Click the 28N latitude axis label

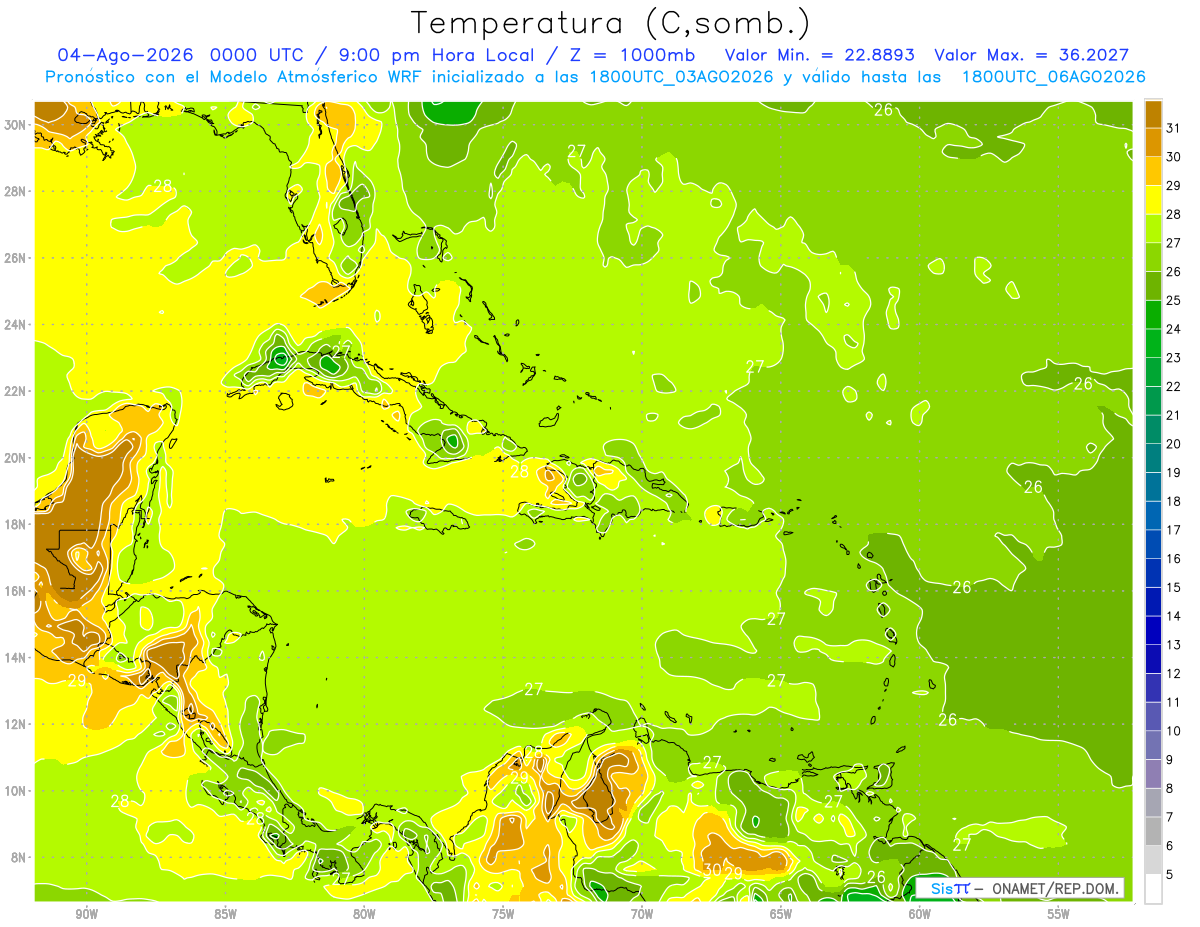click(15, 191)
